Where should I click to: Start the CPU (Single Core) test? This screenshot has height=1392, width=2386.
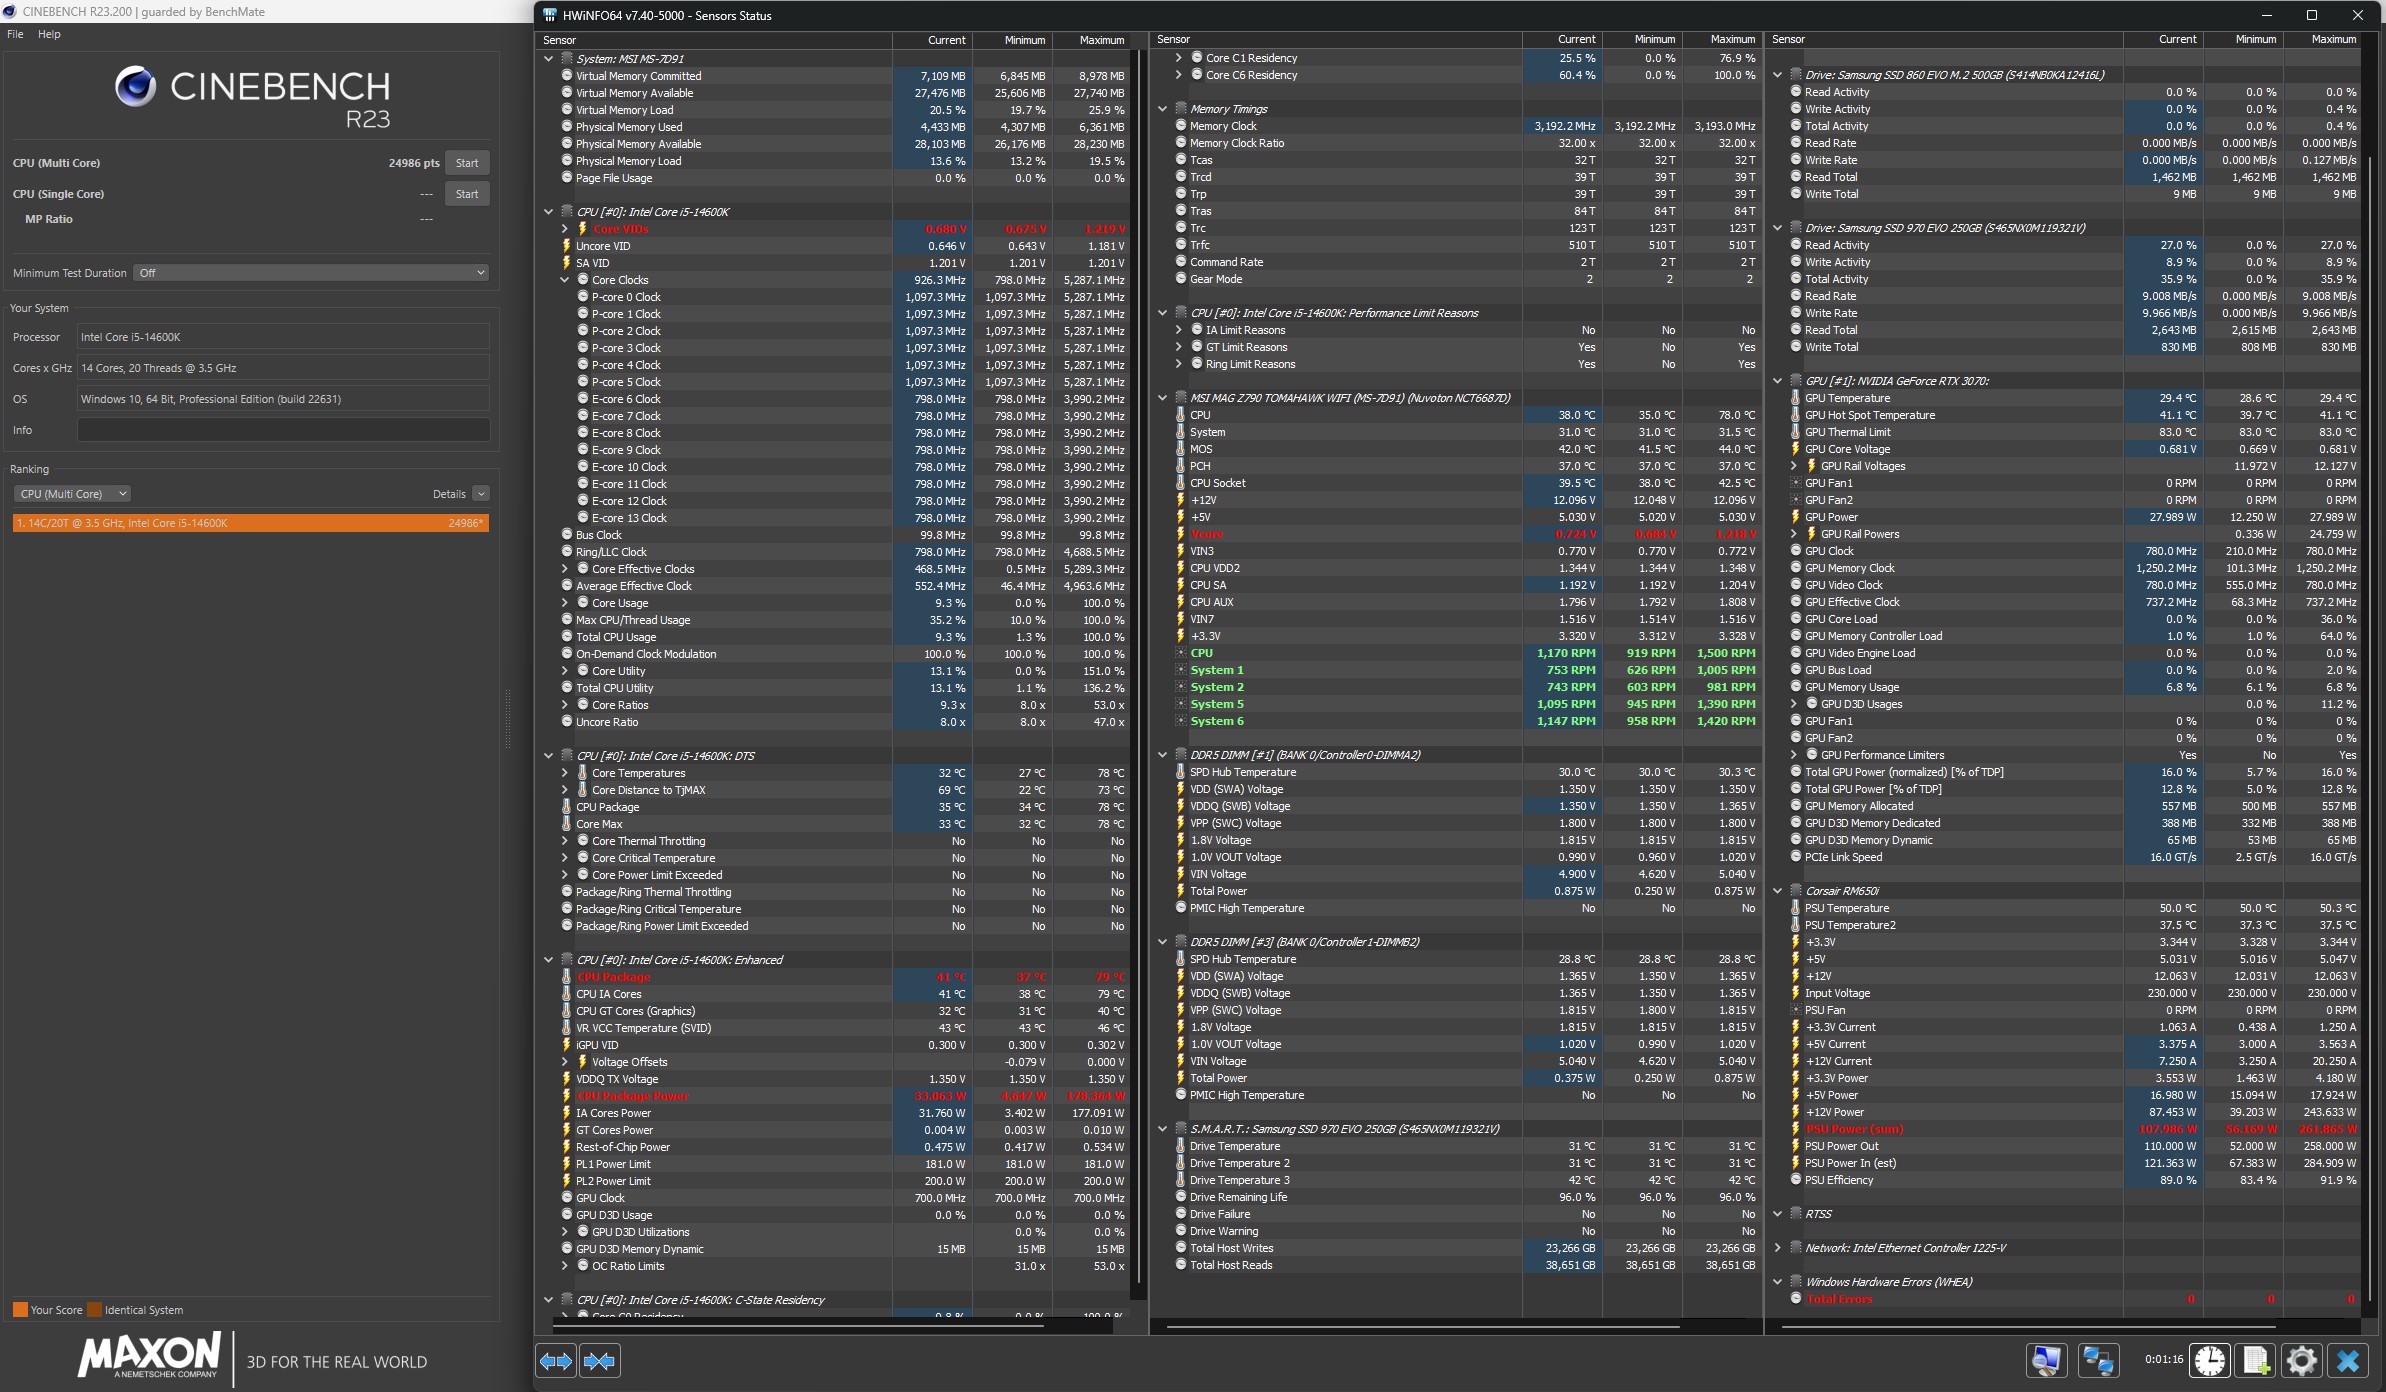[x=467, y=194]
